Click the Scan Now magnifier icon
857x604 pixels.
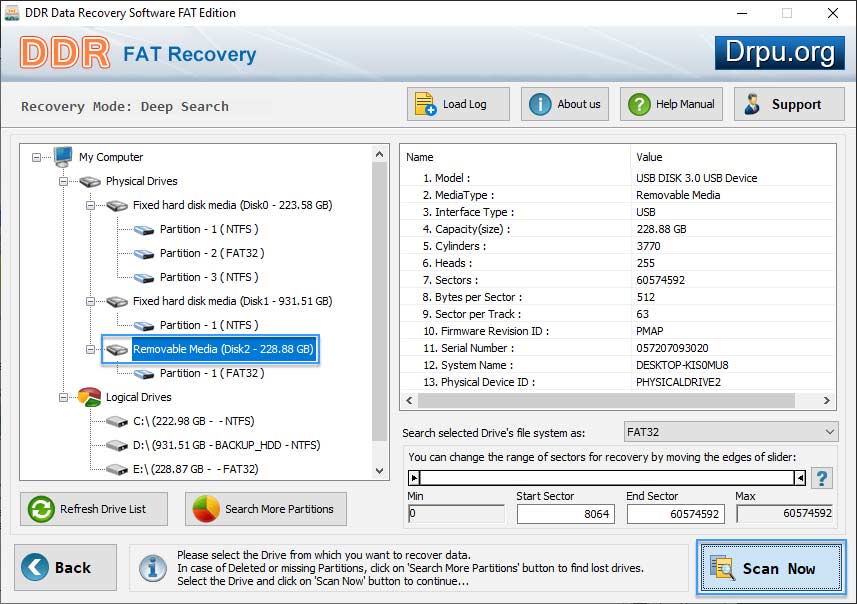(722, 567)
